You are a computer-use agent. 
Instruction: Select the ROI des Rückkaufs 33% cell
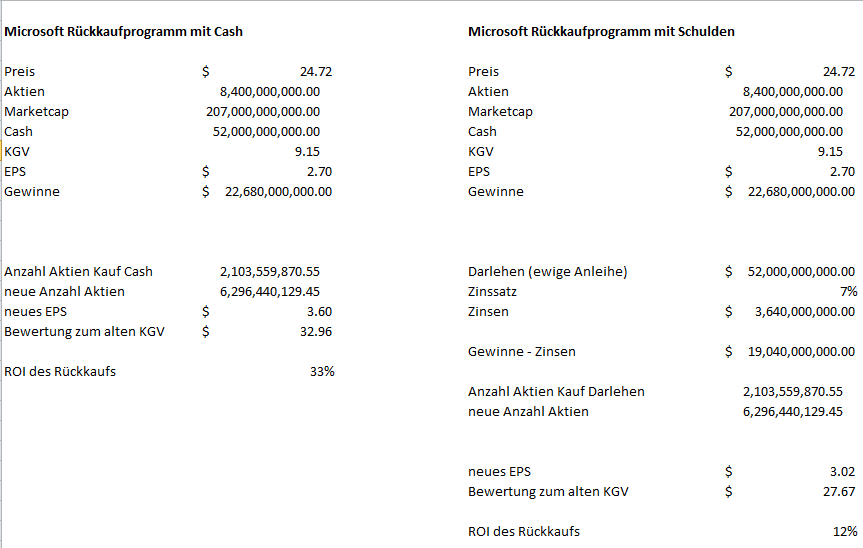322,371
